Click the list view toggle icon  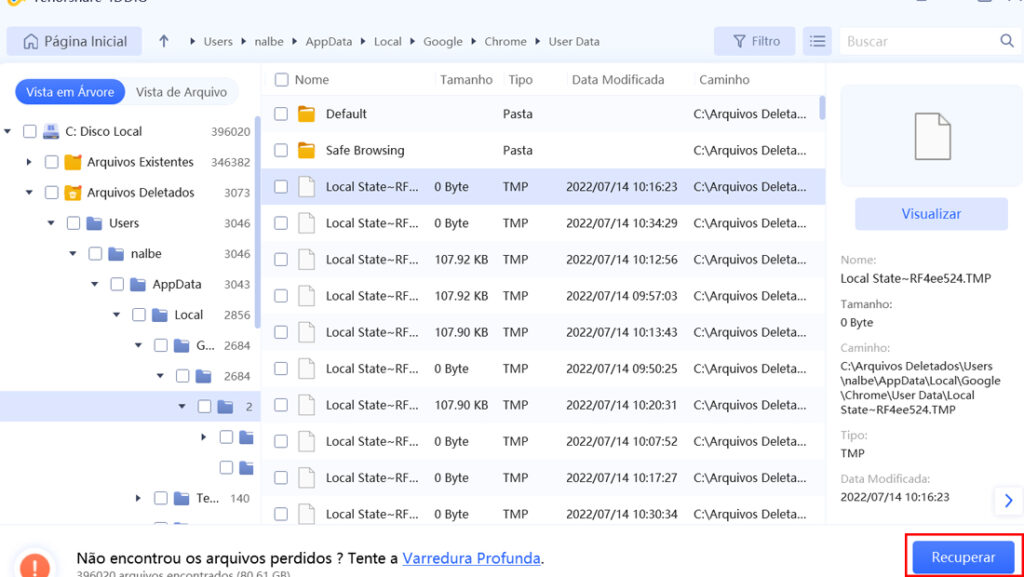(818, 41)
